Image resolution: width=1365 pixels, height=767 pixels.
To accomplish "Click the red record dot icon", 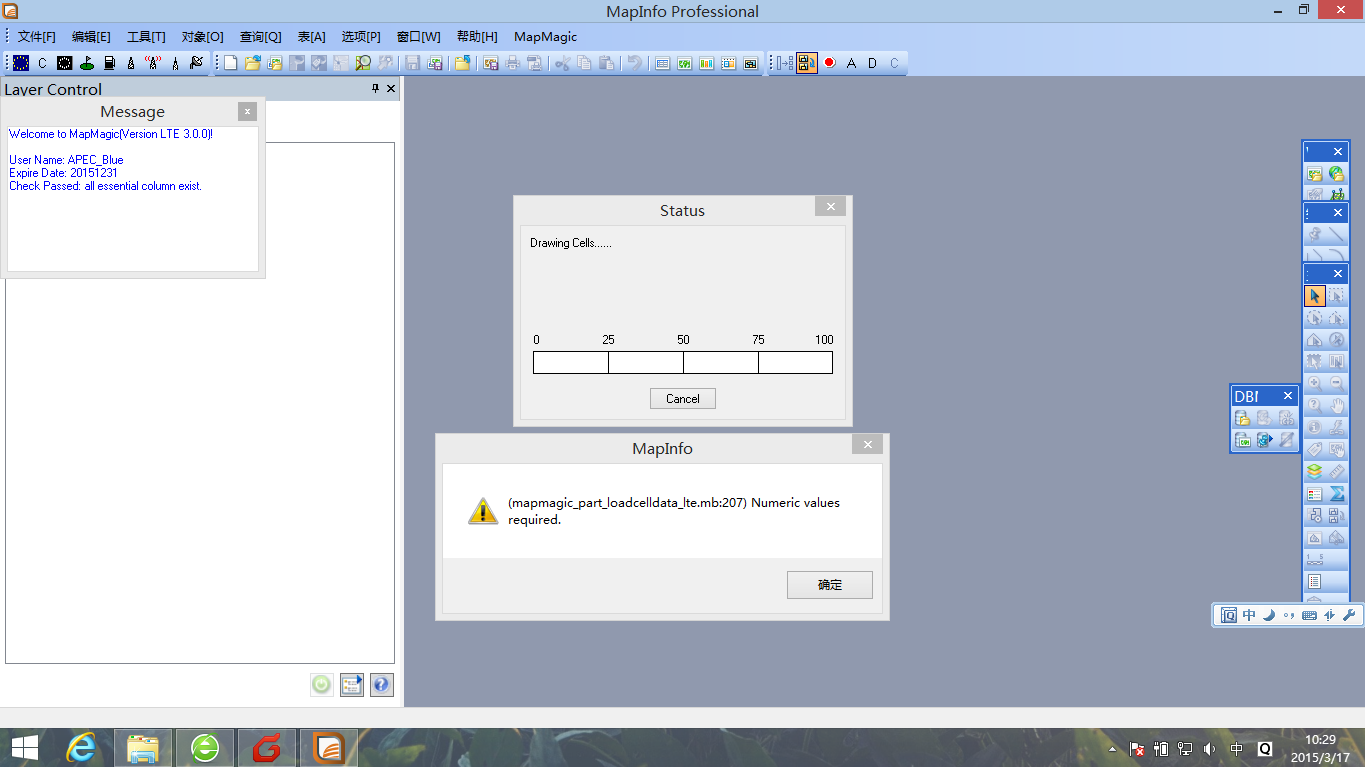I will [x=829, y=63].
